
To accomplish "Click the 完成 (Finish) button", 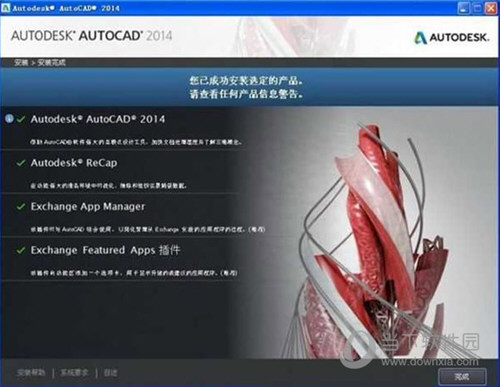I will pos(462,377).
